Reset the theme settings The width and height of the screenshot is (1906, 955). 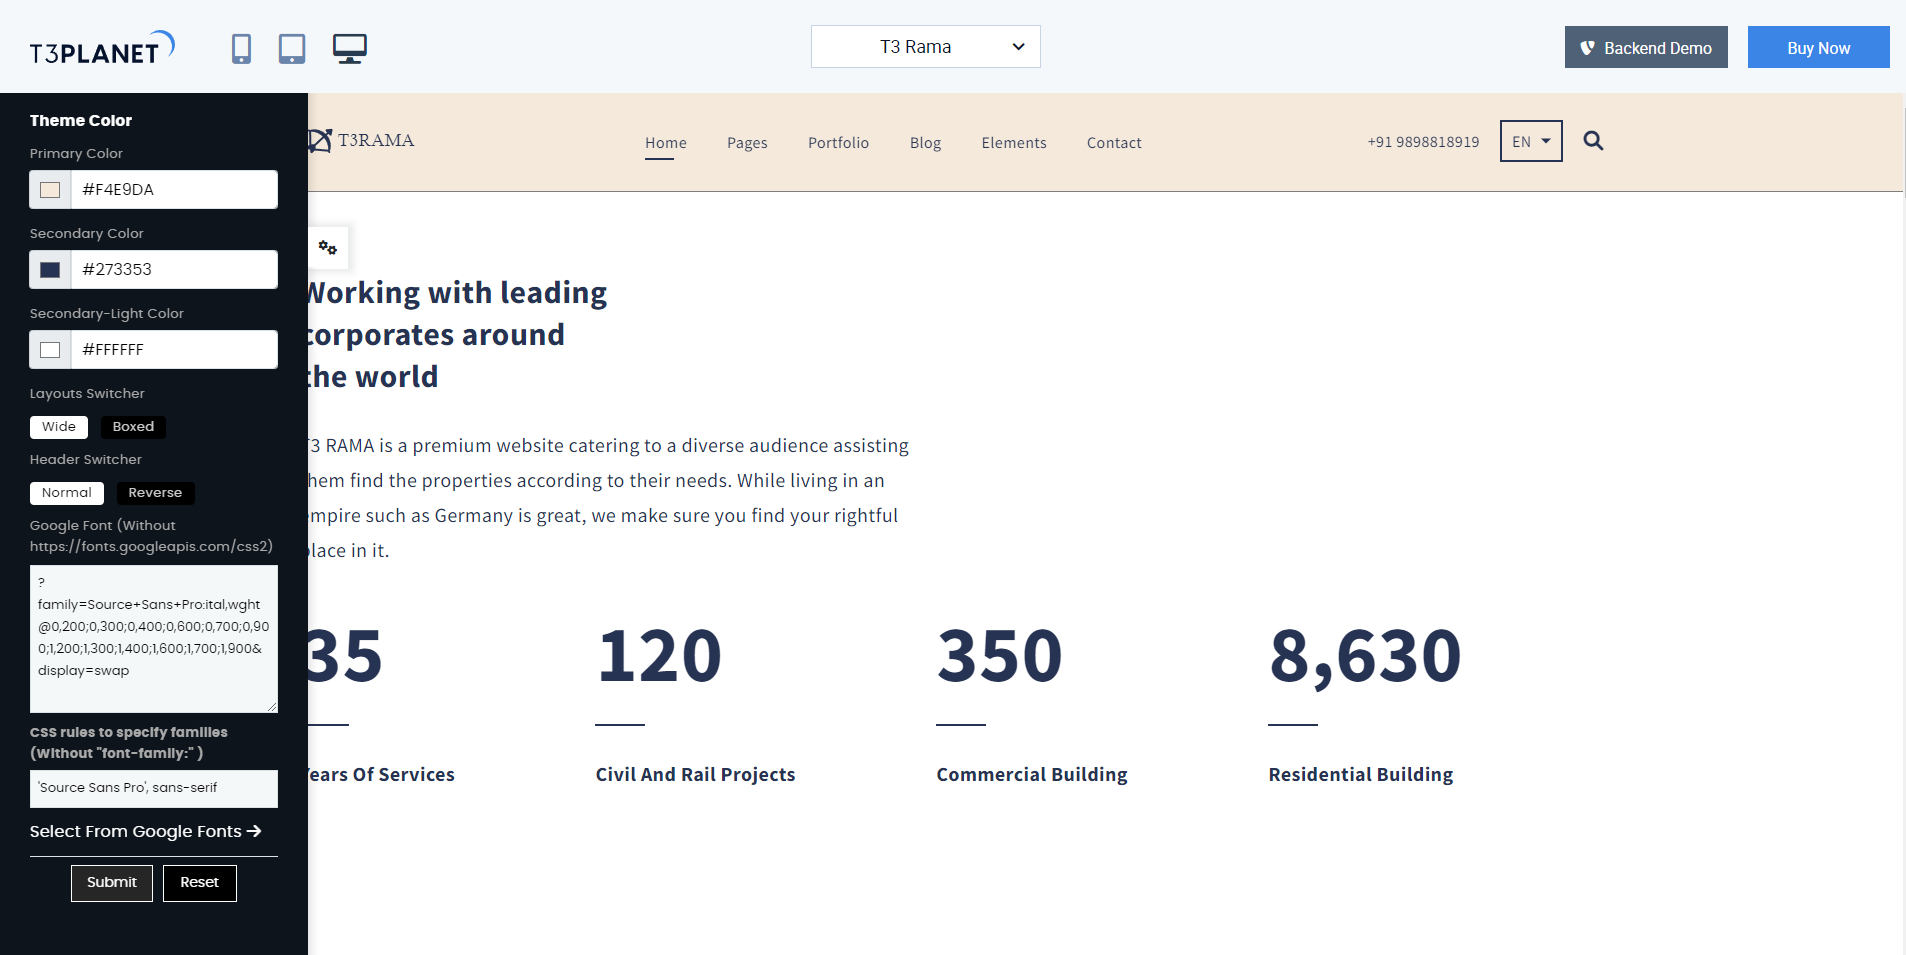200,883
